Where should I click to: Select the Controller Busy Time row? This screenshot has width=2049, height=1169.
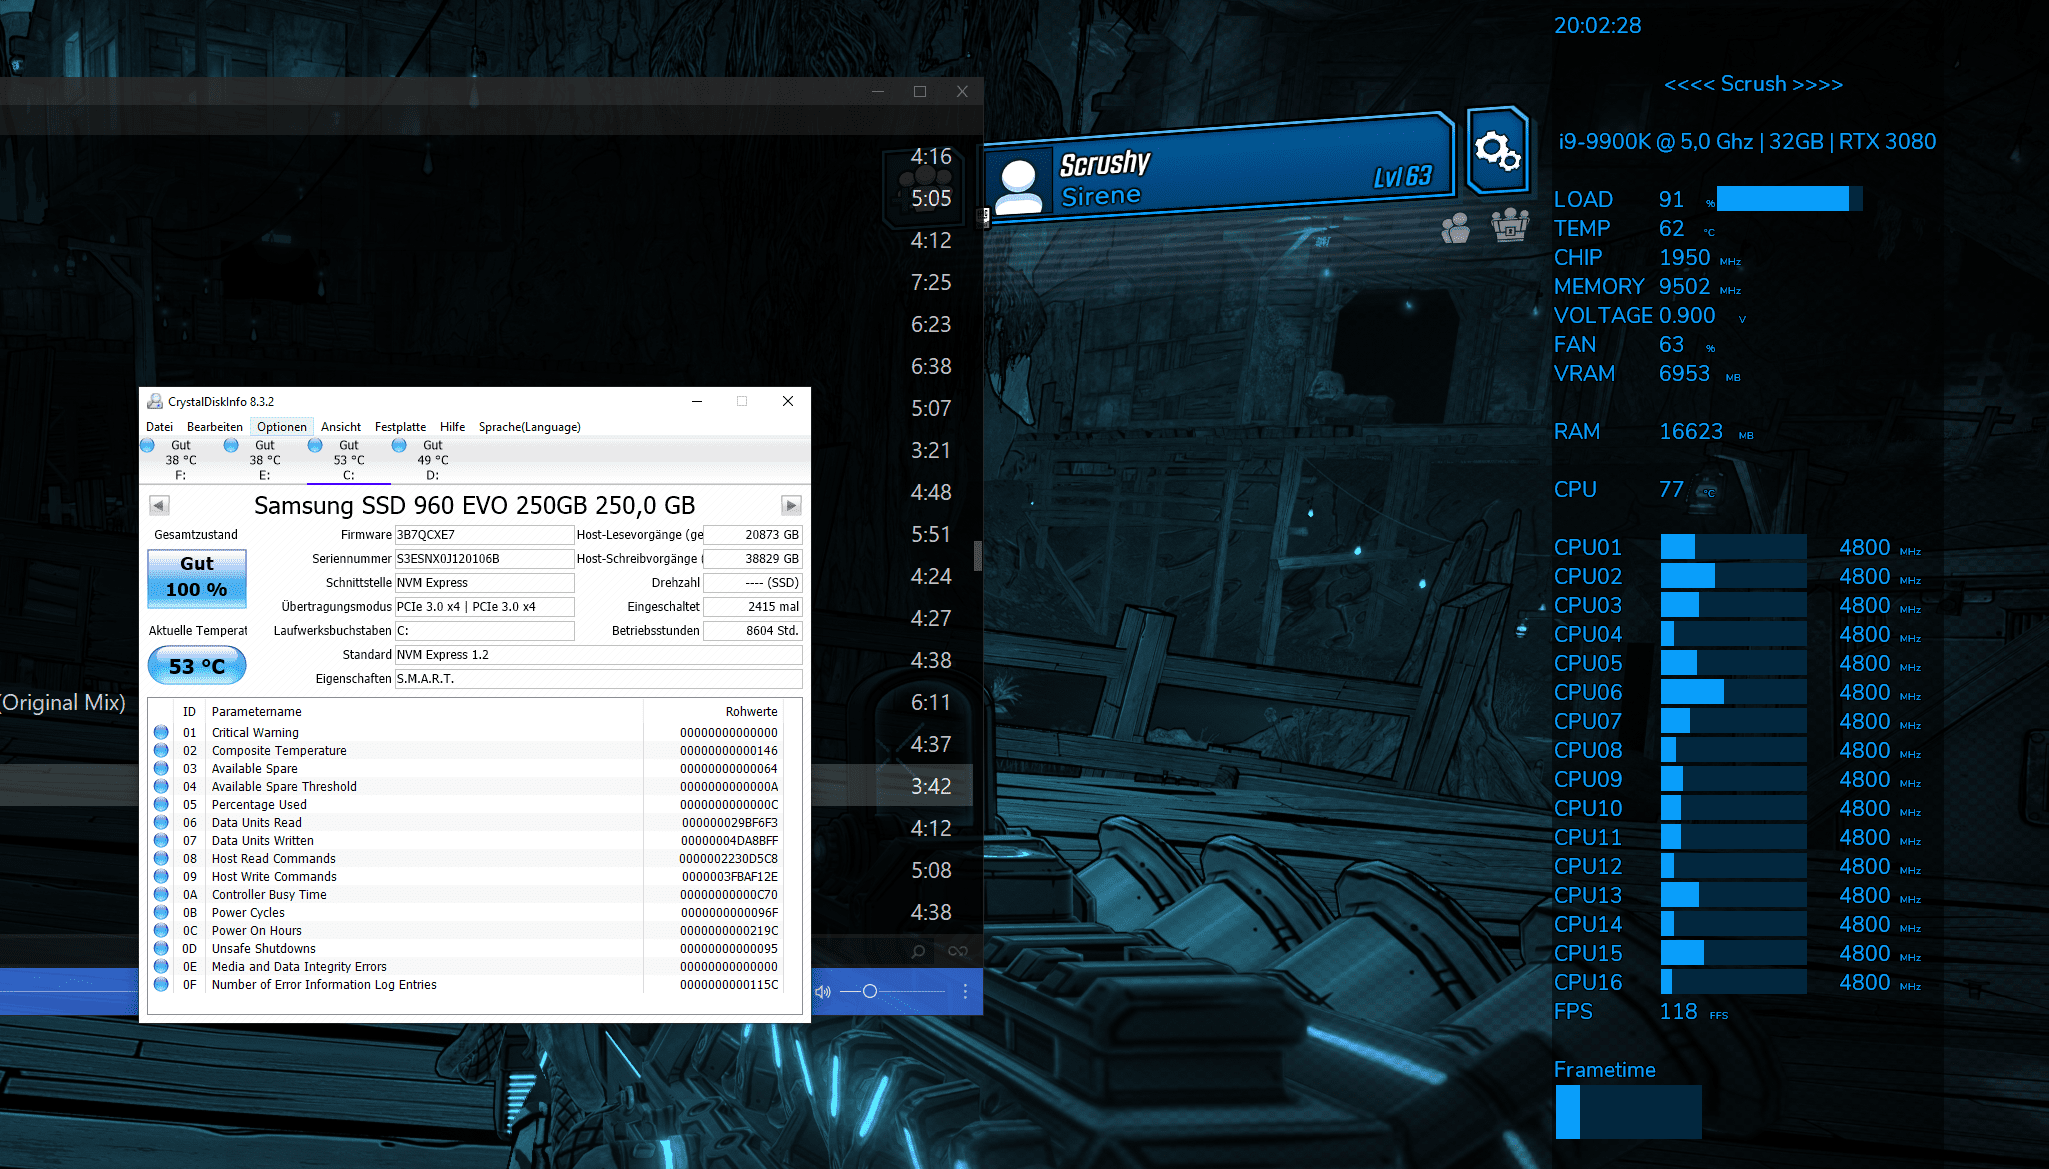(x=466, y=895)
